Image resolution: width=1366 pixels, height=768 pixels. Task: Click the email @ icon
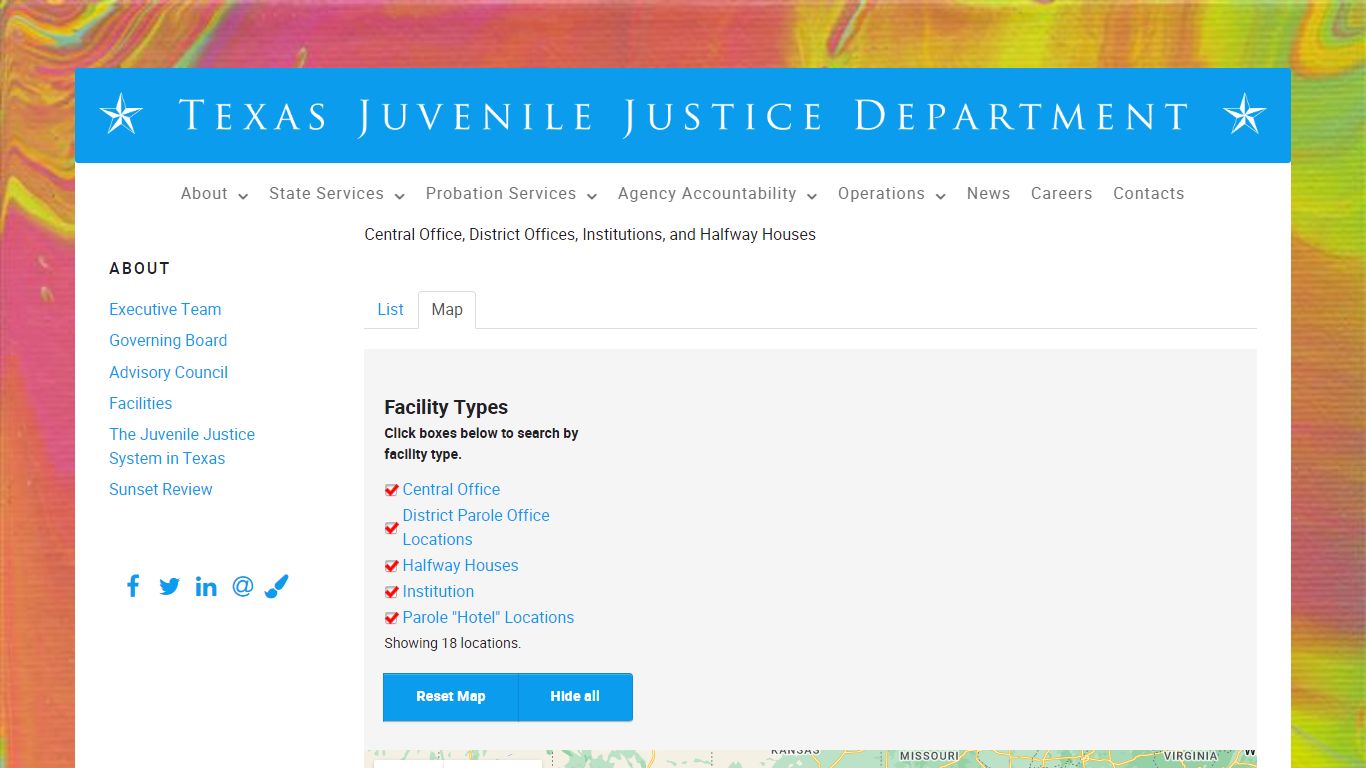243,586
